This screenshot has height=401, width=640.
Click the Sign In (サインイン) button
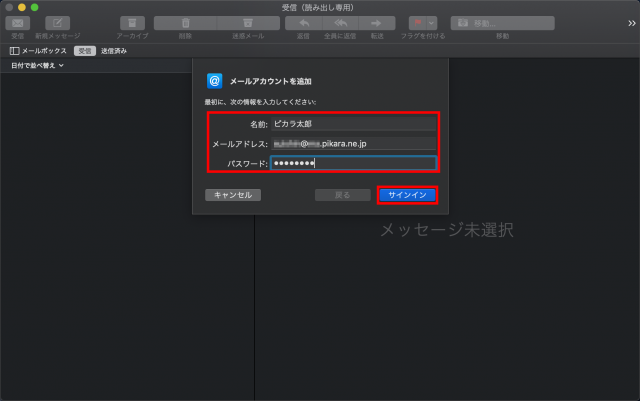click(407, 195)
